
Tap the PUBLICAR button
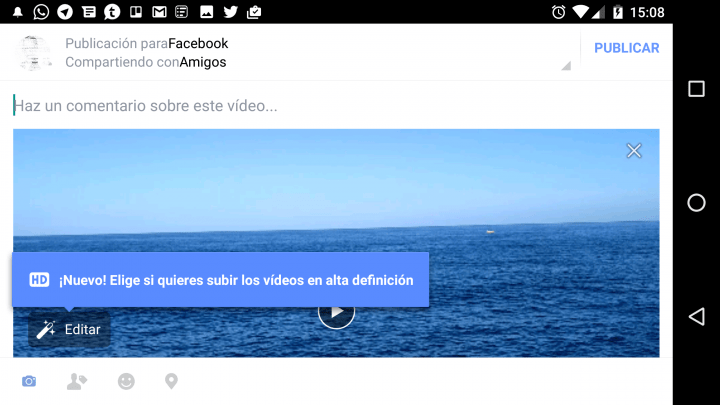point(626,48)
